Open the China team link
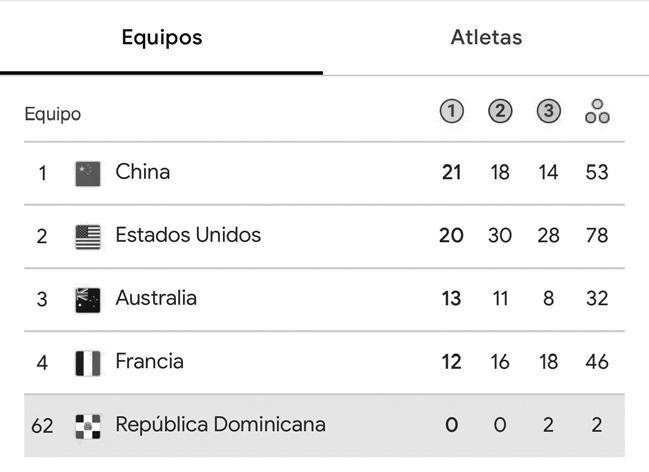This screenshot has height=472, width=649. pos(143,172)
